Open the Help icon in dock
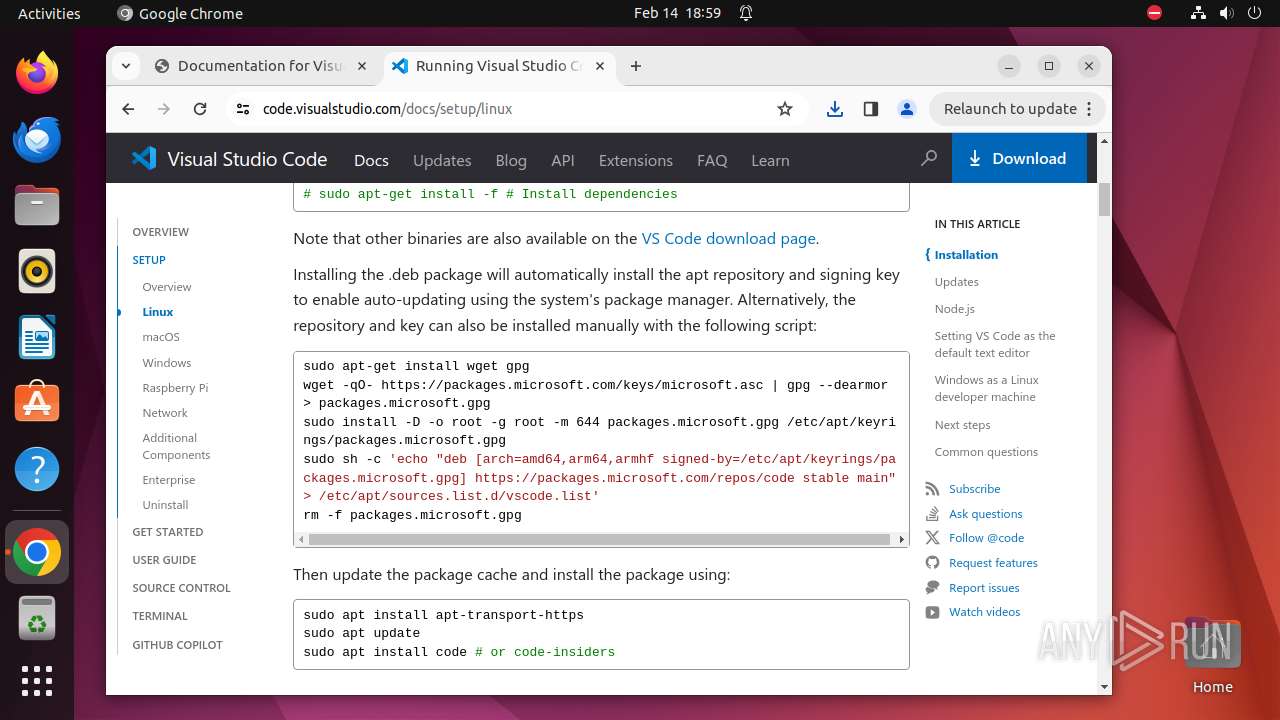This screenshot has width=1280, height=720. (x=37, y=469)
